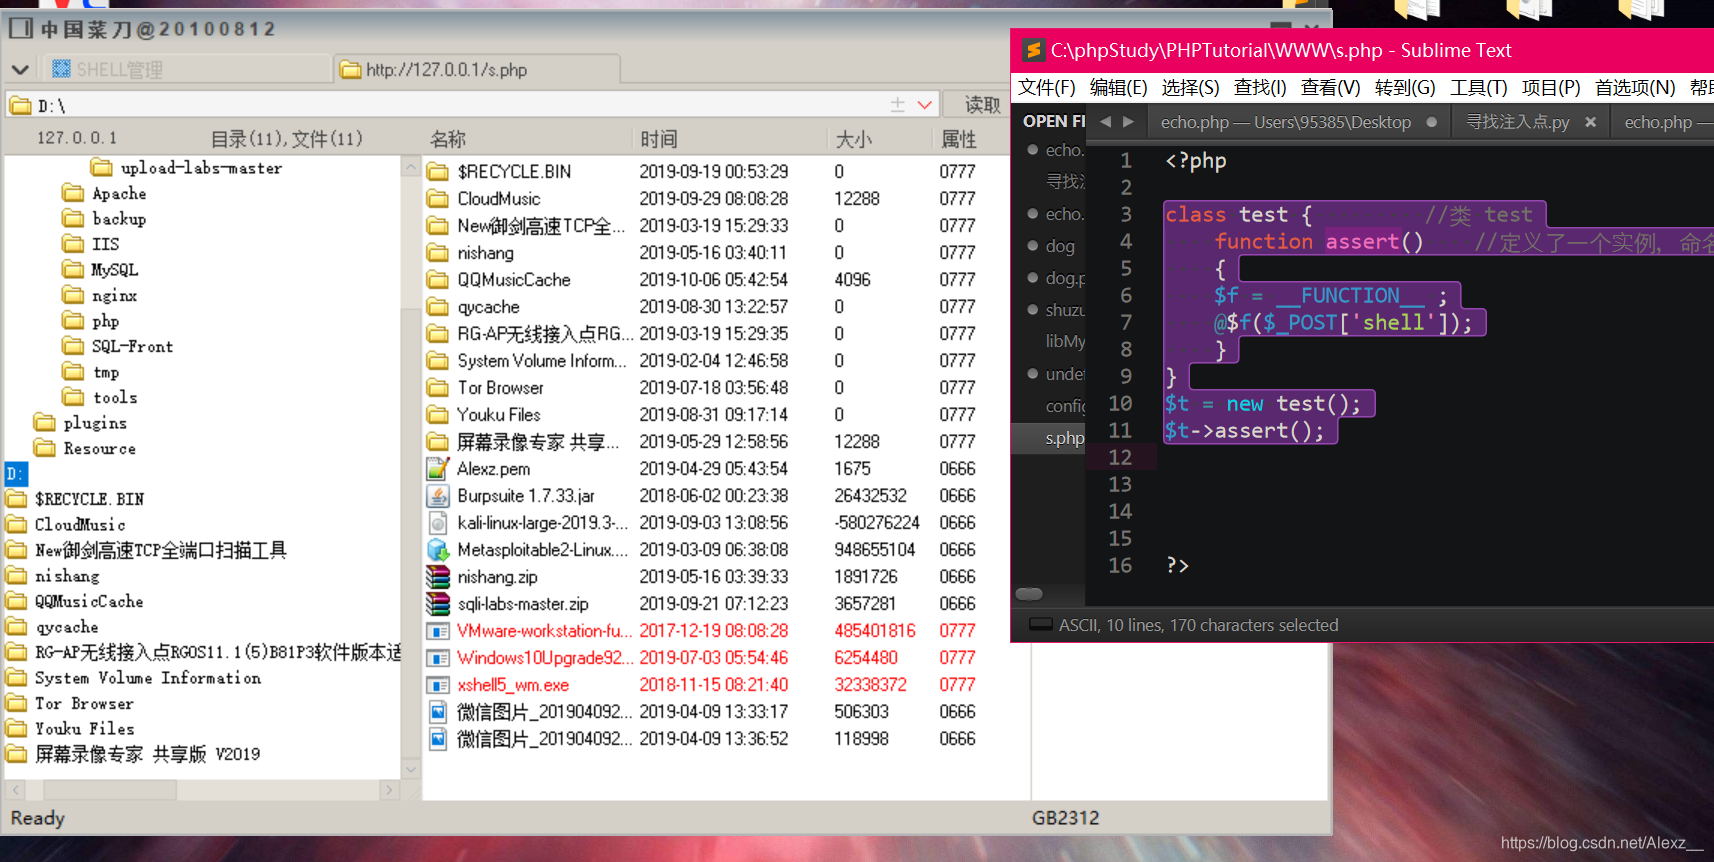Click the tree panel horizontal scrollbar

[203, 790]
